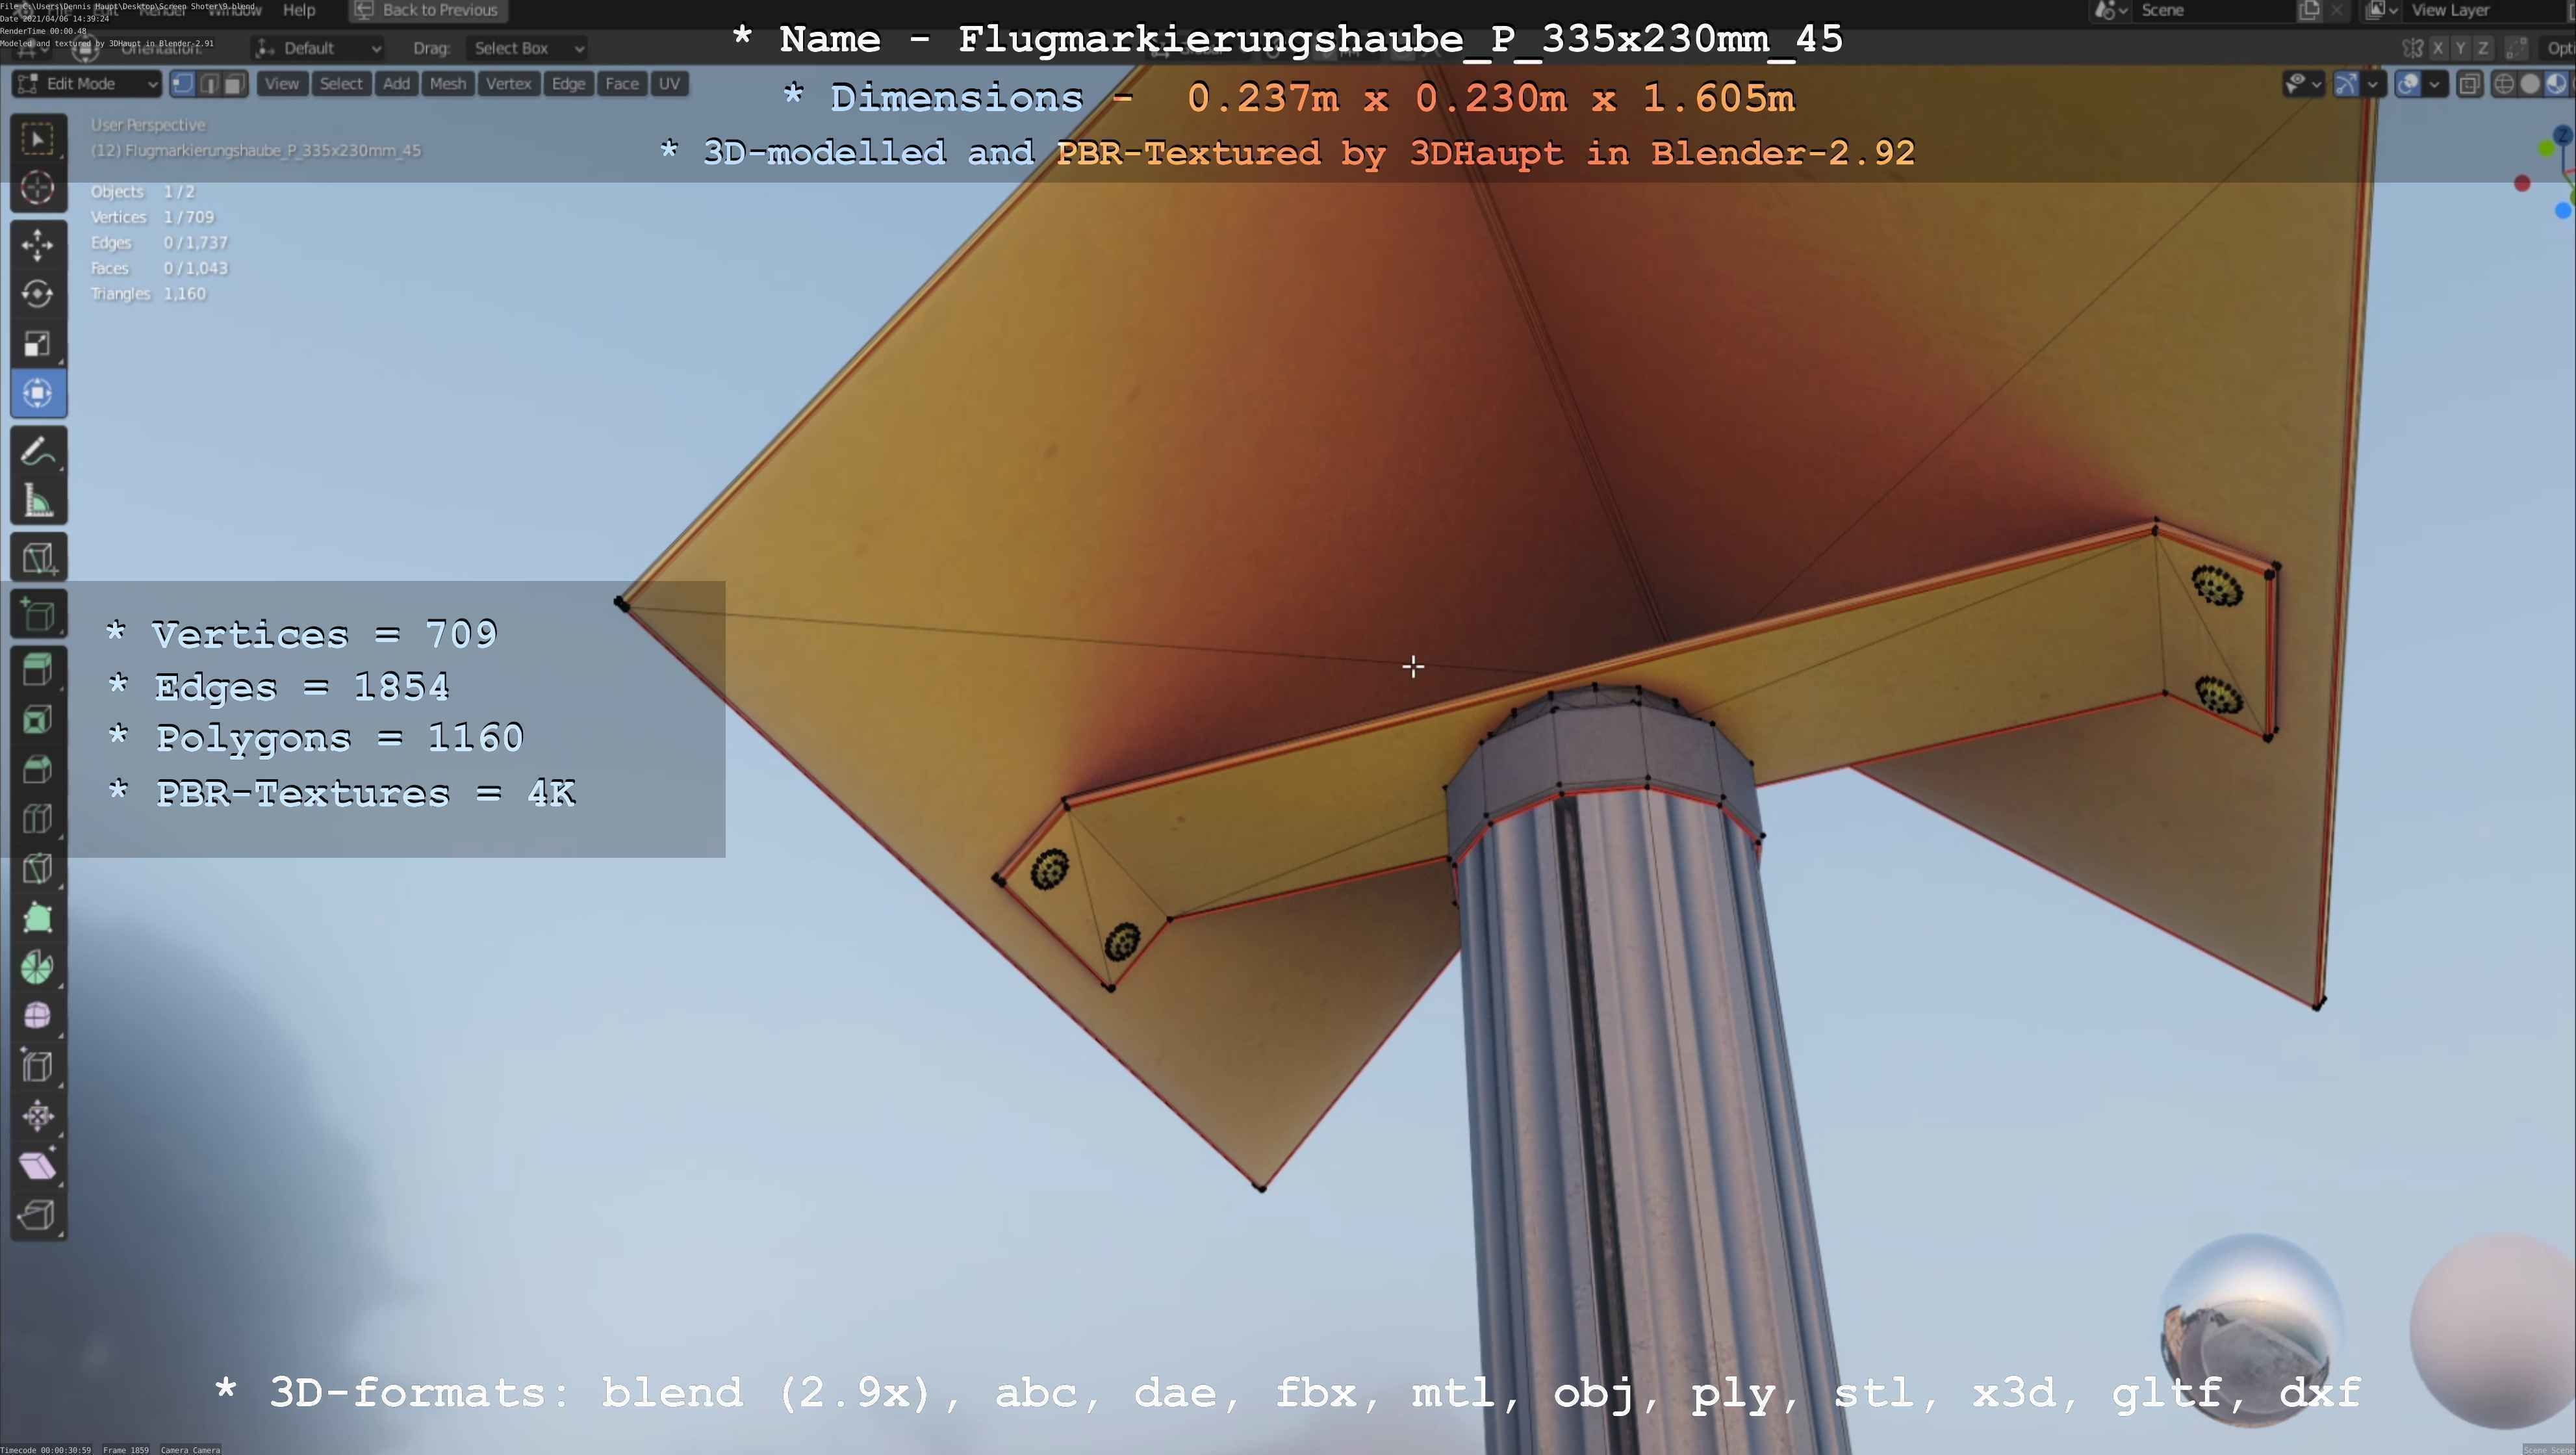Select the Annotate pencil tool

(38, 451)
